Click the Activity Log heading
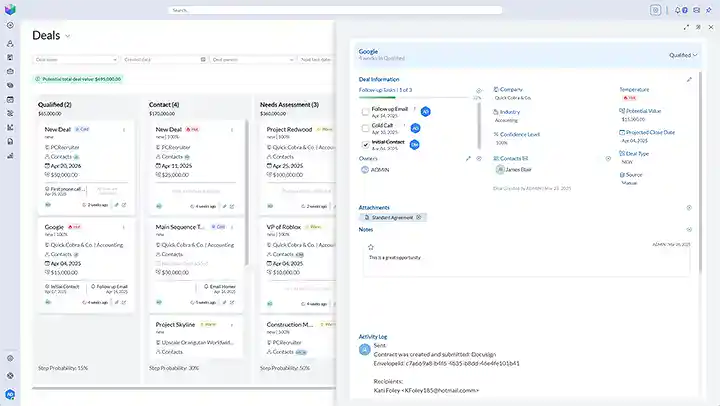This screenshot has width=720, height=406. pos(373,337)
